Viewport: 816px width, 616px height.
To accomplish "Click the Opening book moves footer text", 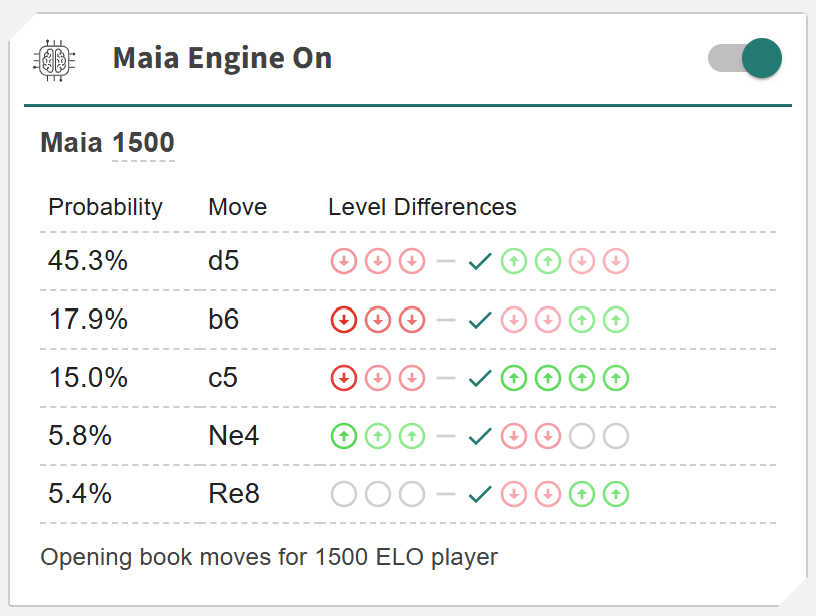I will point(269,557).
